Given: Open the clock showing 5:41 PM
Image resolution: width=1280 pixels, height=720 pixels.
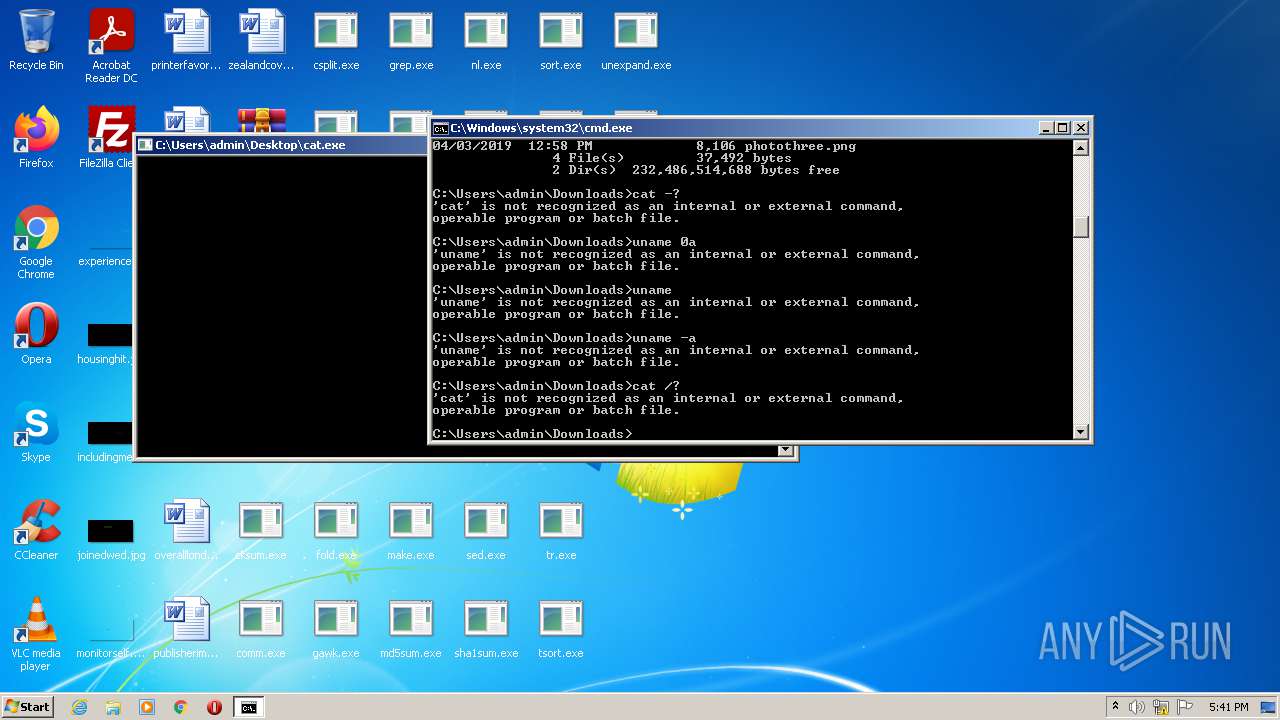Looking at the screenshot, I should point(1229,707).
